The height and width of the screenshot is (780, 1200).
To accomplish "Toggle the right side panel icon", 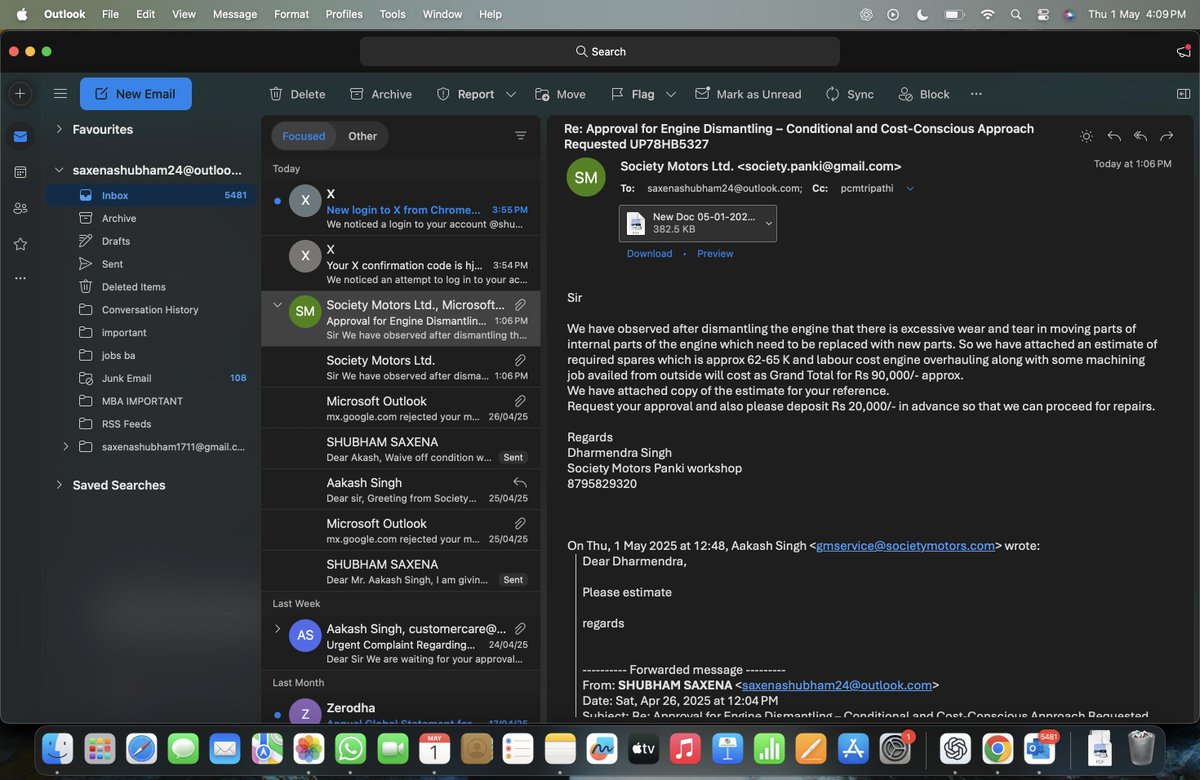I will pos(1183,94).
